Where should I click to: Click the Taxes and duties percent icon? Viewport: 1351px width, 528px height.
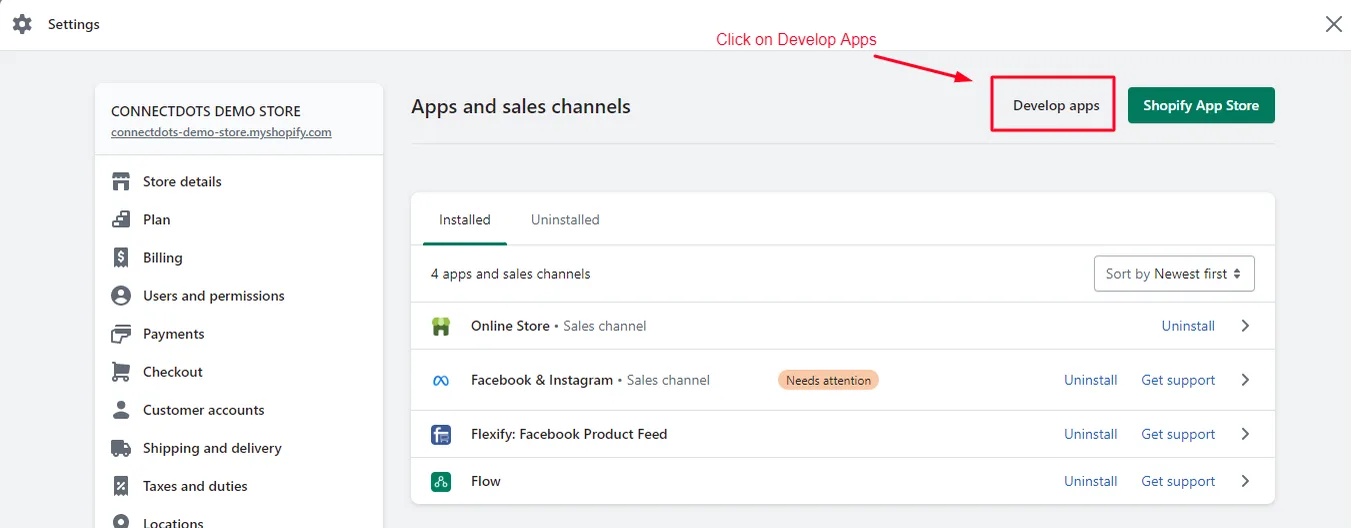tap(121, 486)
